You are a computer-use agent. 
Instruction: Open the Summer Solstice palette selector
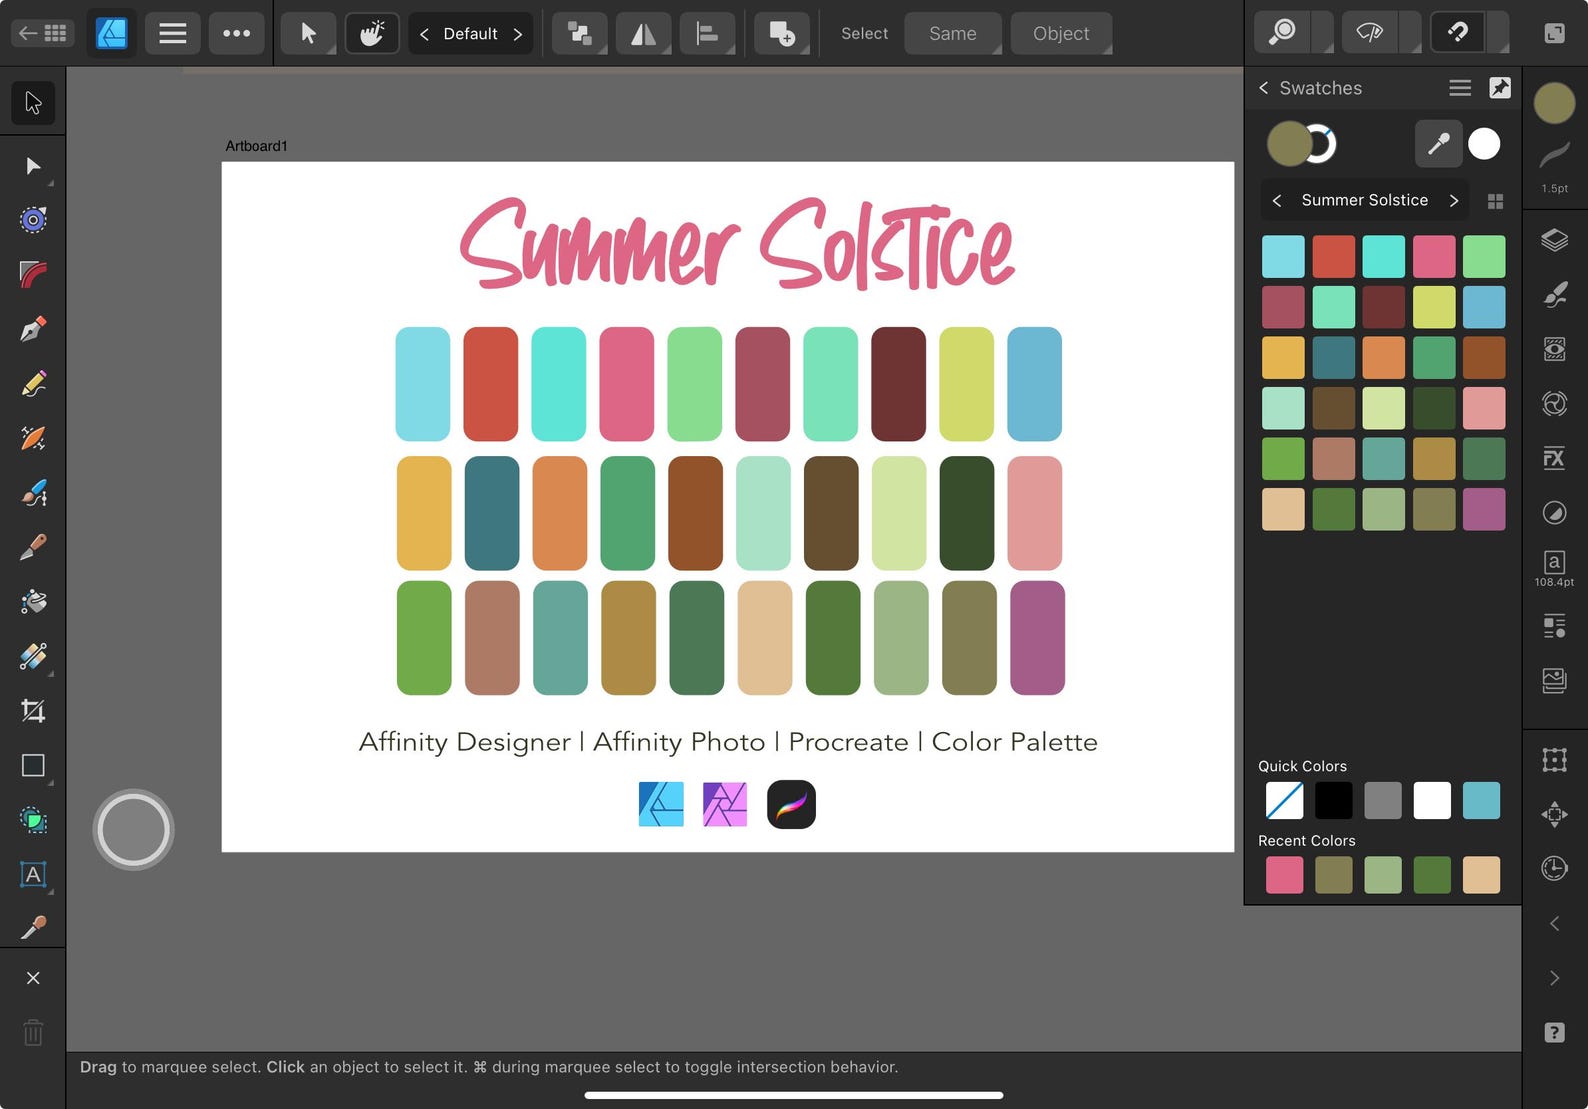point(1364,200)
